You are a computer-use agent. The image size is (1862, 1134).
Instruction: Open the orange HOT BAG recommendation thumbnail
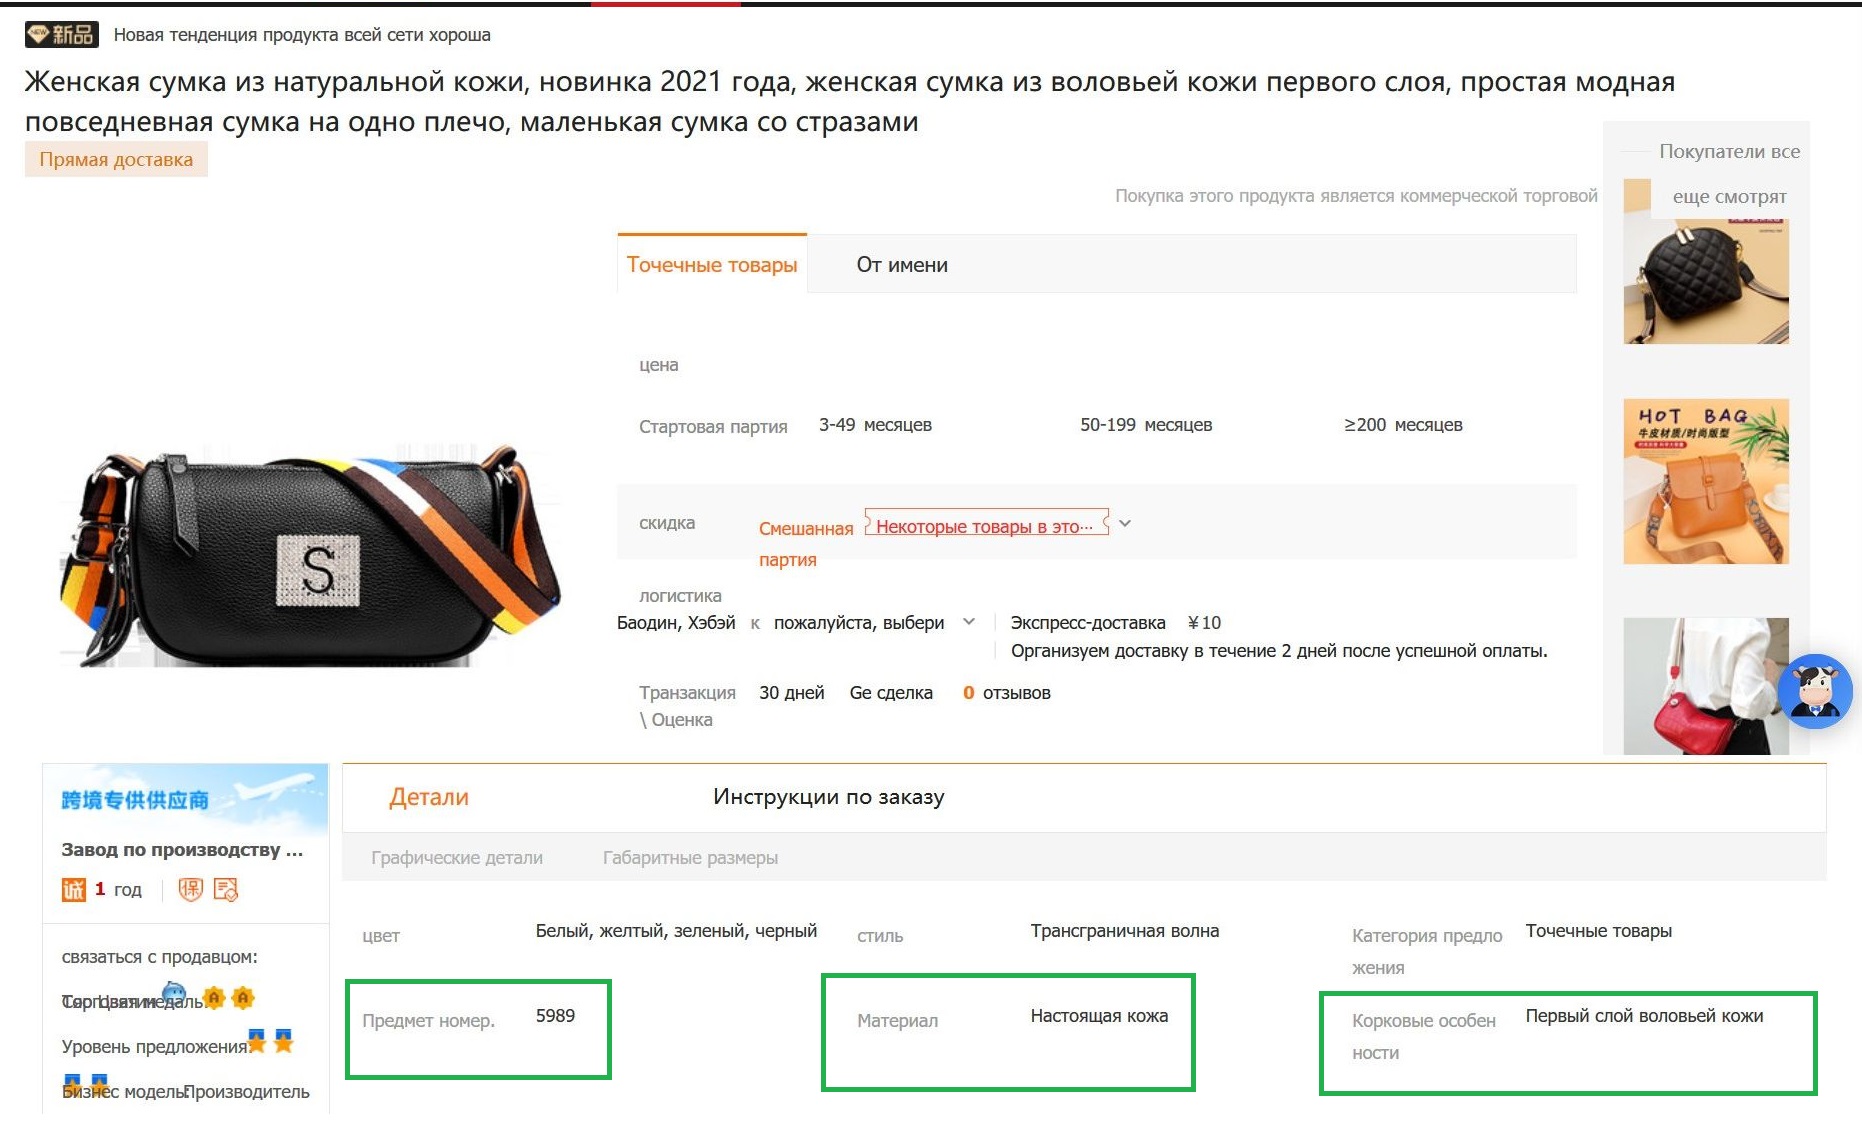pos(1706,481)
